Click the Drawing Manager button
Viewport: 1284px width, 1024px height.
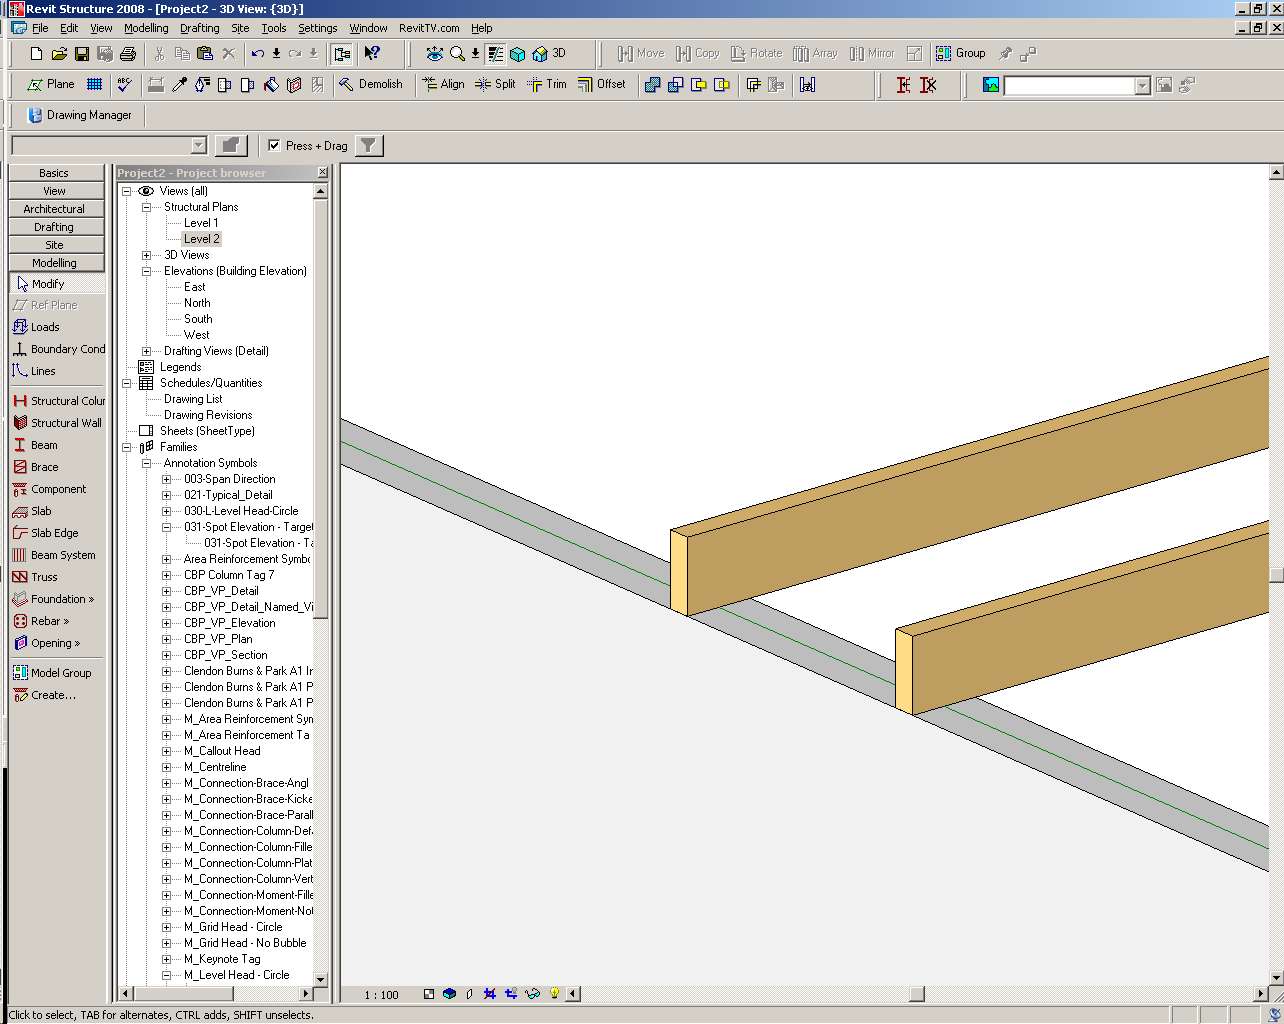(80, 115)
